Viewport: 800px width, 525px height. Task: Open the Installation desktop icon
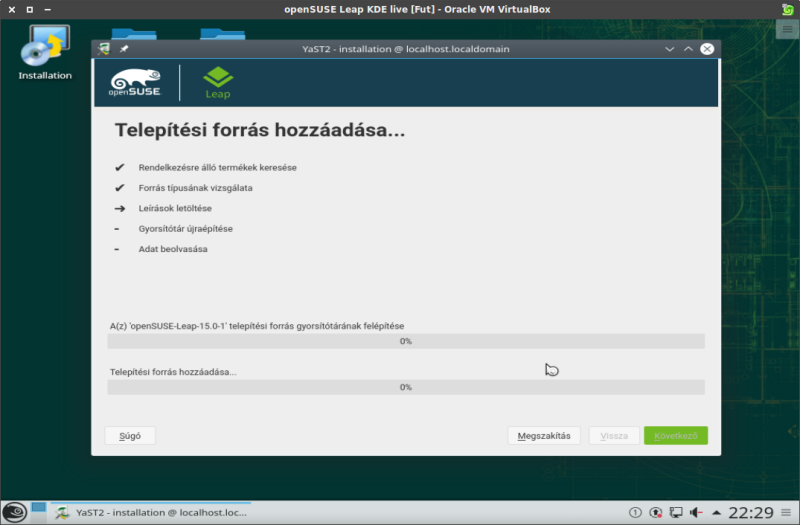click(x=45, y=53)
